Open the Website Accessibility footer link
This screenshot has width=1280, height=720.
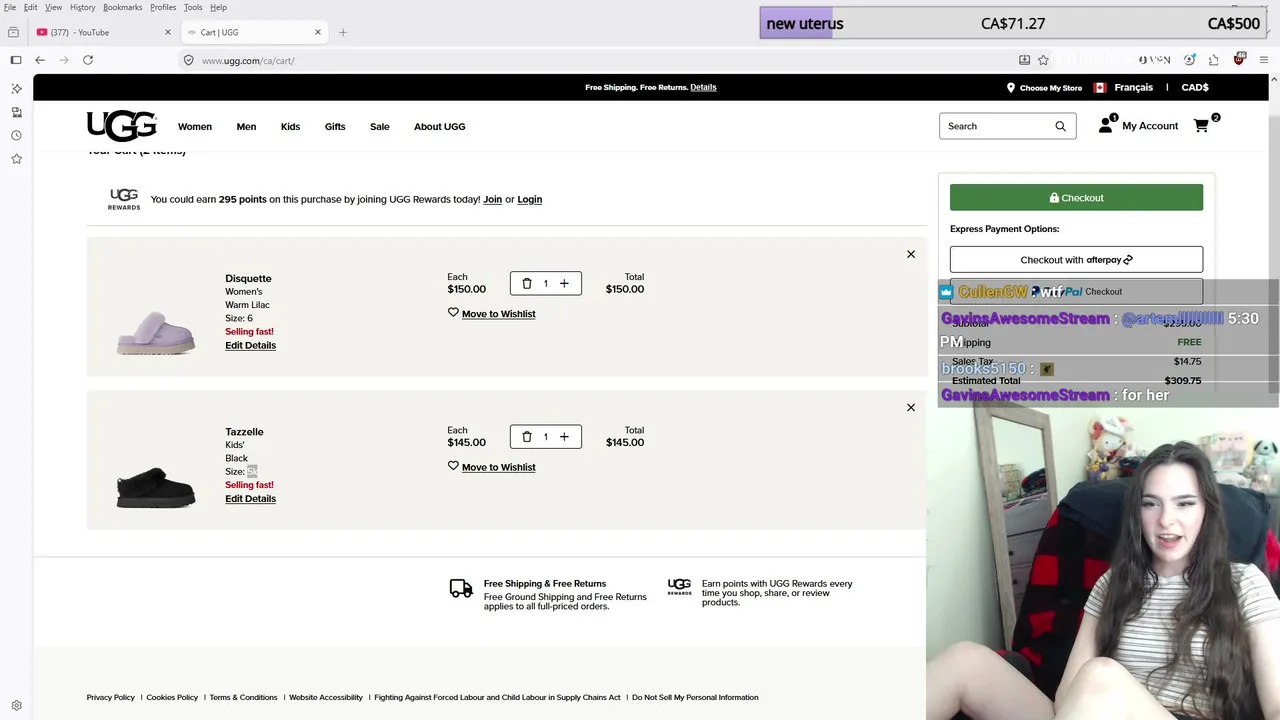tap(326, 697)
